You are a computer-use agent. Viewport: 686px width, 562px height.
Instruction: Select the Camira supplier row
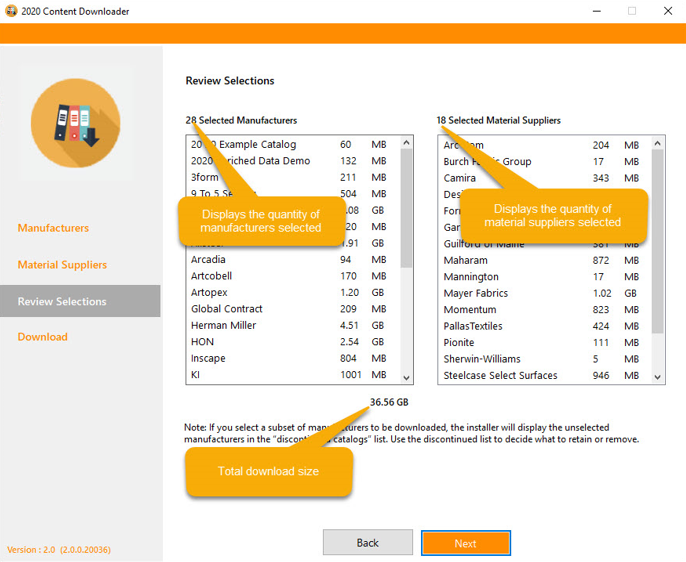coord(545,178)
